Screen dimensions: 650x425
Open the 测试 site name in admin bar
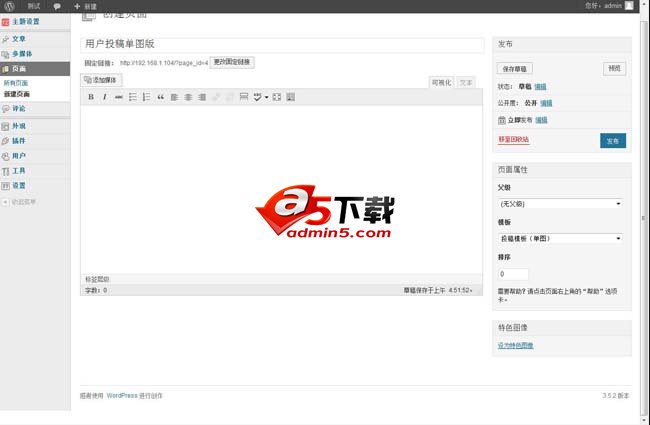[34, 6]
